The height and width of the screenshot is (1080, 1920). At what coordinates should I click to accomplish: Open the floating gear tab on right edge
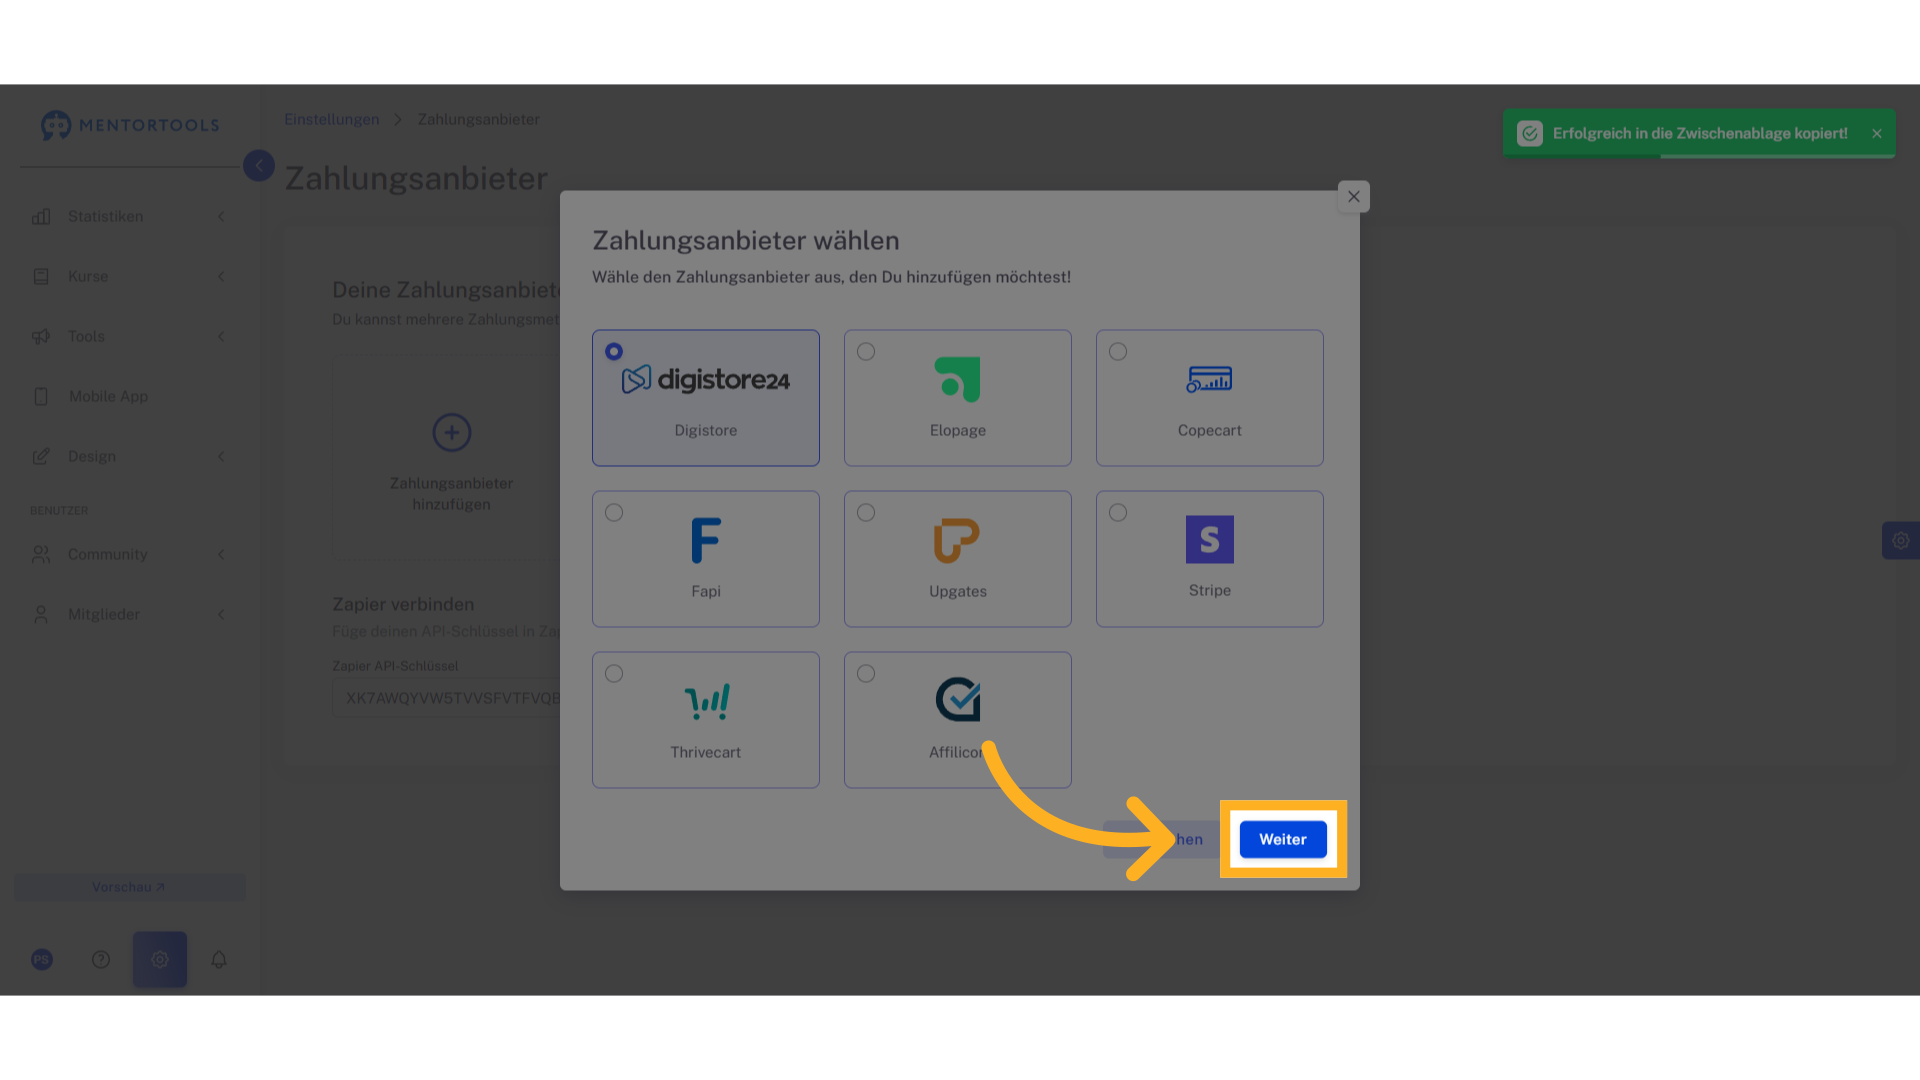tap(1901, 541)
